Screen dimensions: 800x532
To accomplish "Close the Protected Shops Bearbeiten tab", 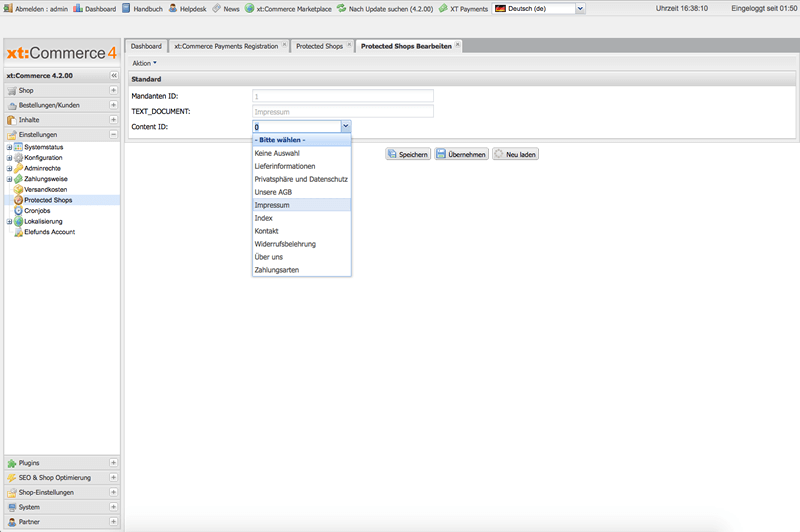I will coord(457,44).
